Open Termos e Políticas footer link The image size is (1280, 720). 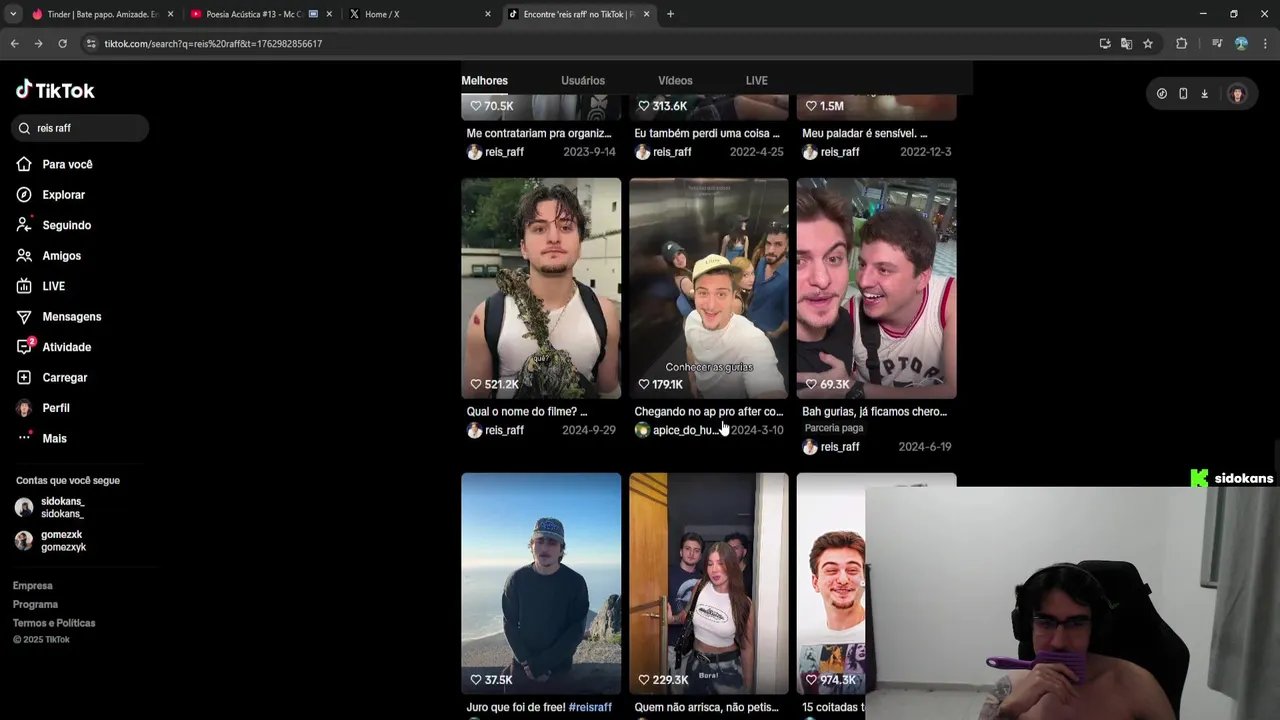point(54,623)
